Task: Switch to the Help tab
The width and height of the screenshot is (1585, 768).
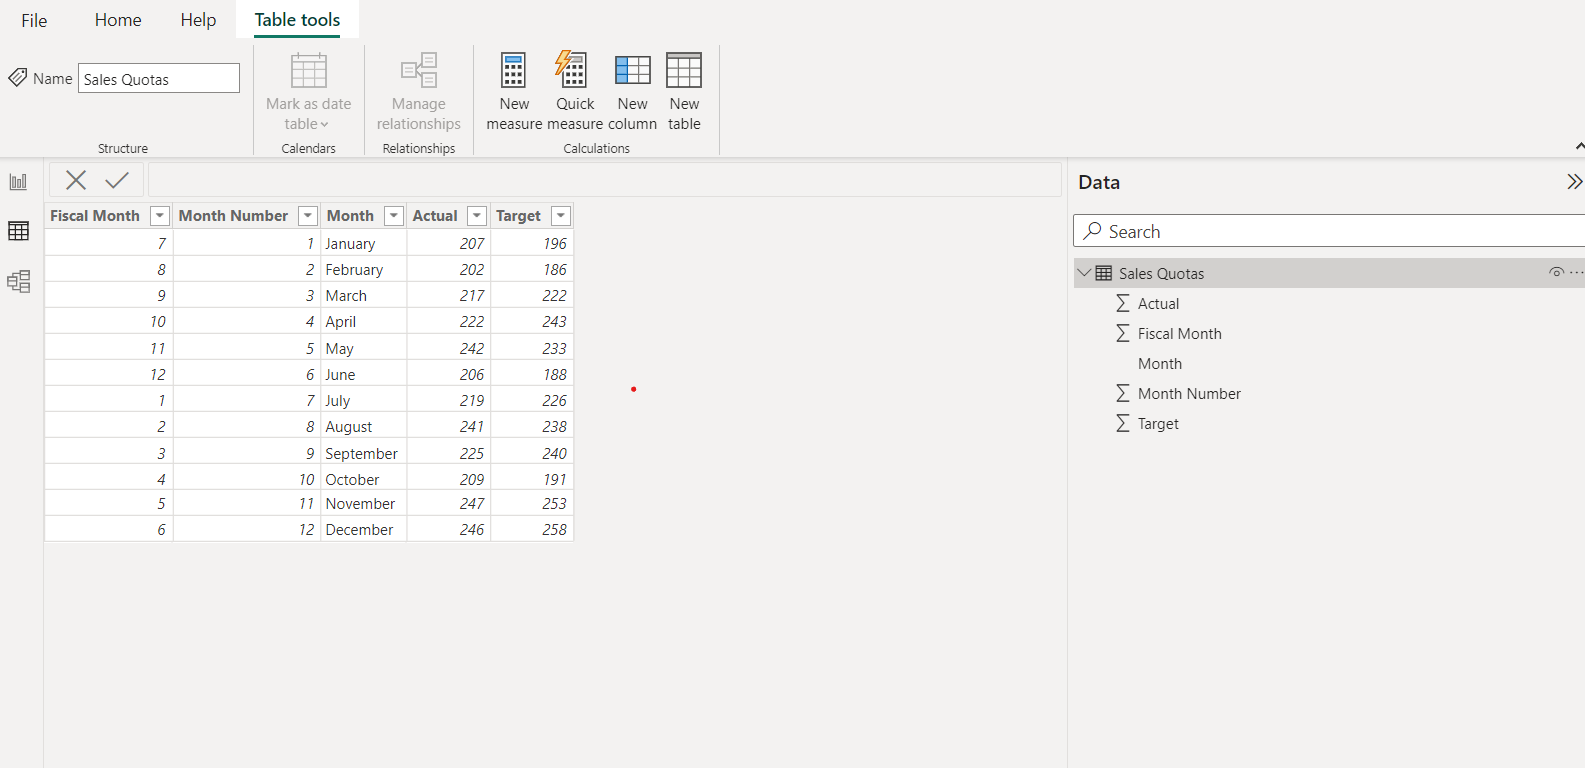Action: coord(198,20)
